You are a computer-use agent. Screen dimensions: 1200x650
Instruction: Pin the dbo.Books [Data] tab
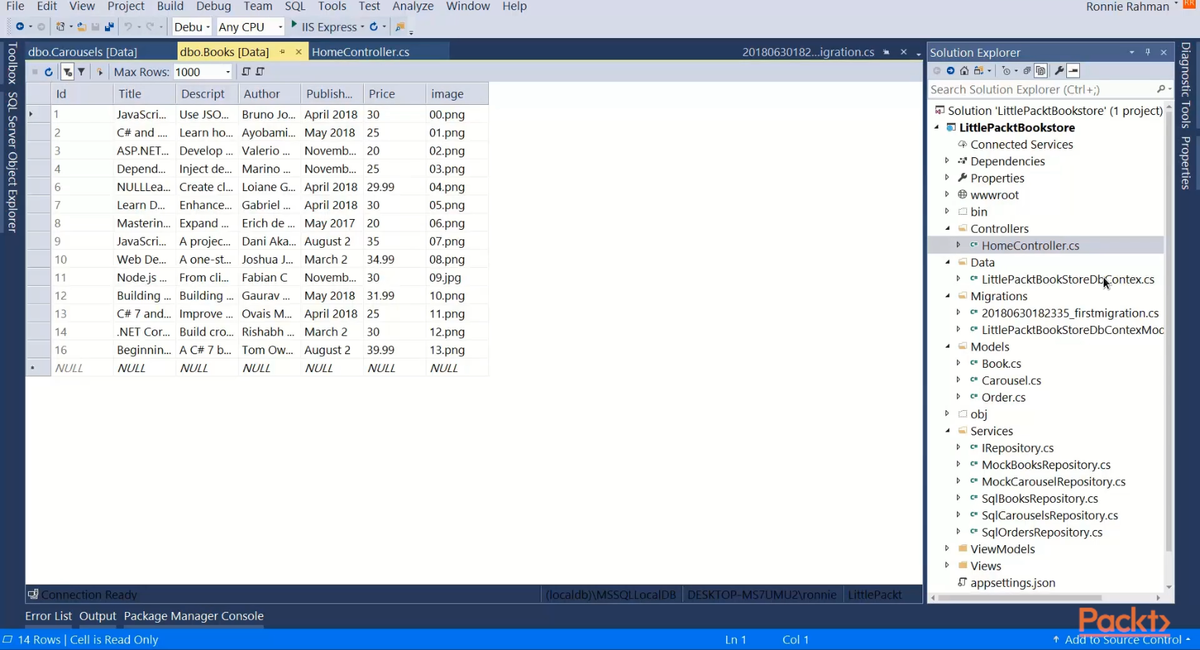click(282, 52)
